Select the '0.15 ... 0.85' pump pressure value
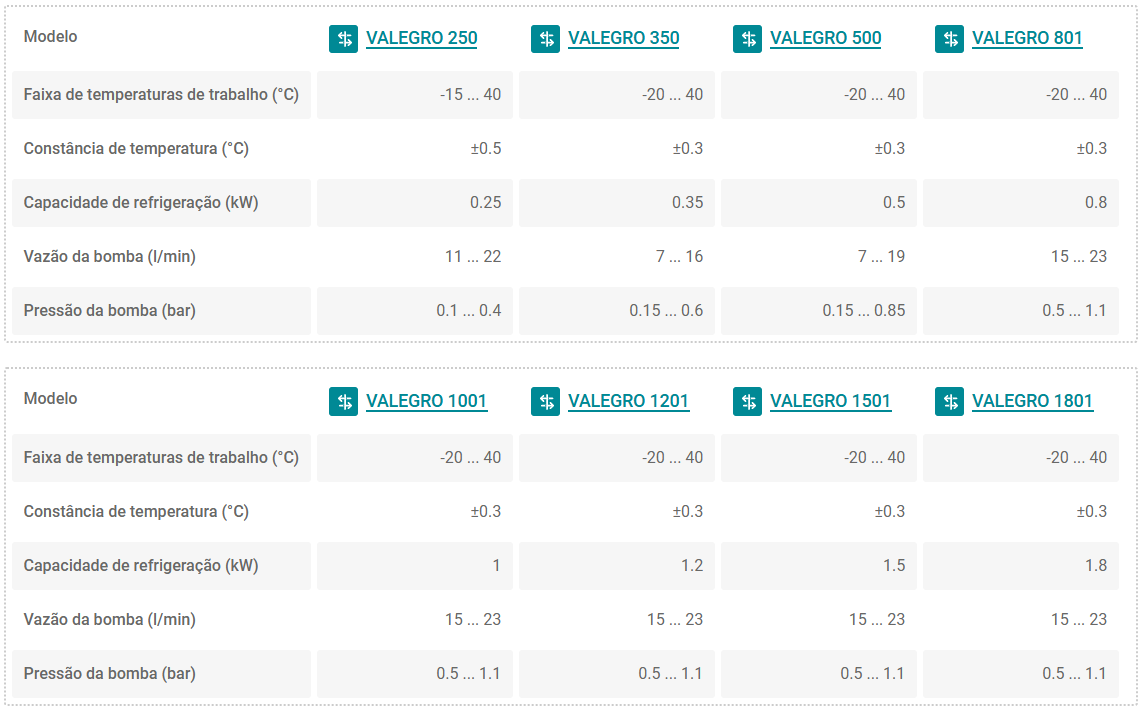This screenshot has width=1146, height=718. [x=864, y=311]
